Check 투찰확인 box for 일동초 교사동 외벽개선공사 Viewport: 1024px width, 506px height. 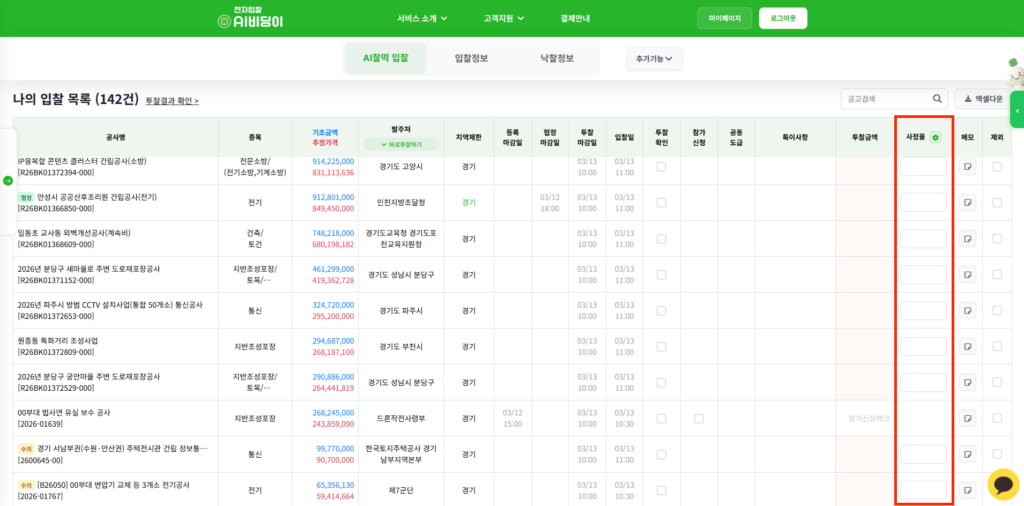(x=661, y=239)
